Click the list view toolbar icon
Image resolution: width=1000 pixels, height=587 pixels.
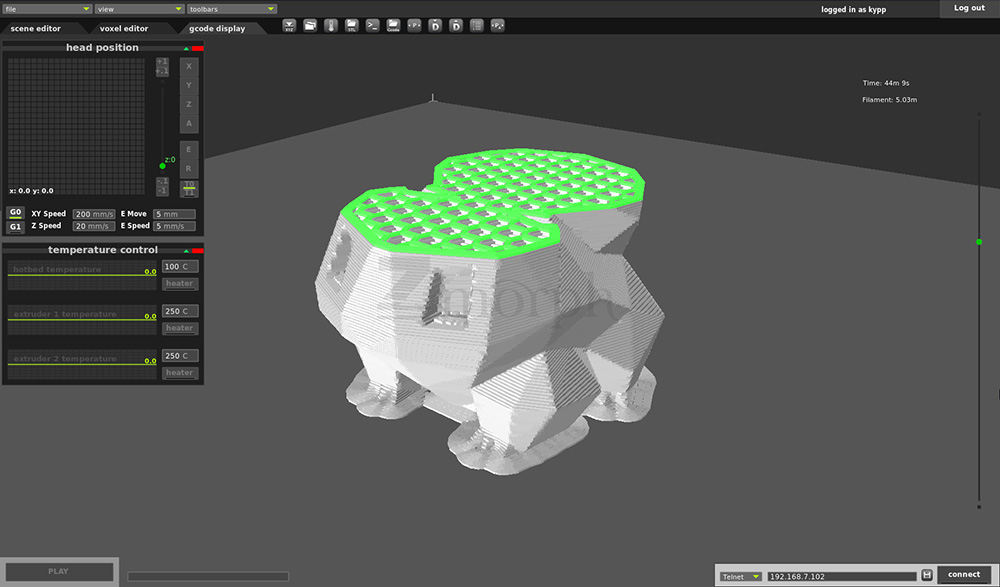[x=476, y=25]
